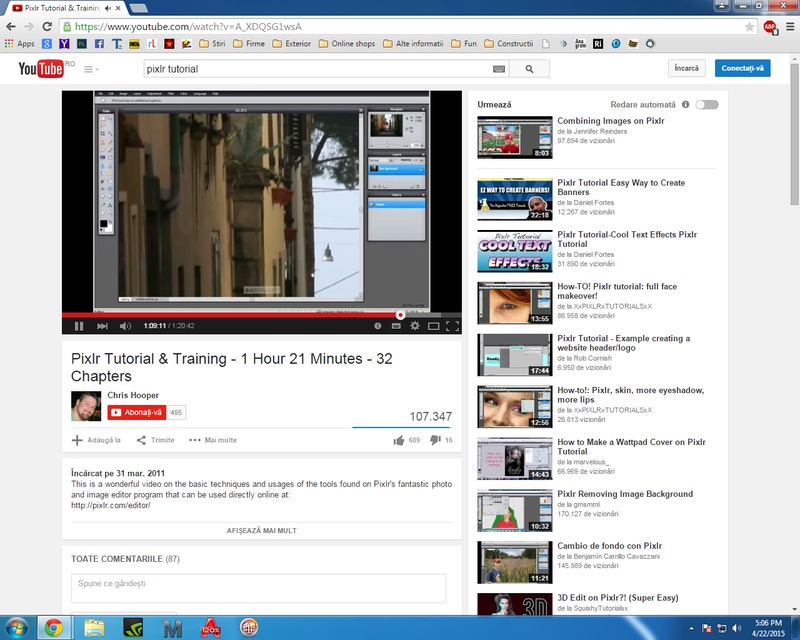Click the Încarcă upload button

[x=687, y=68]
